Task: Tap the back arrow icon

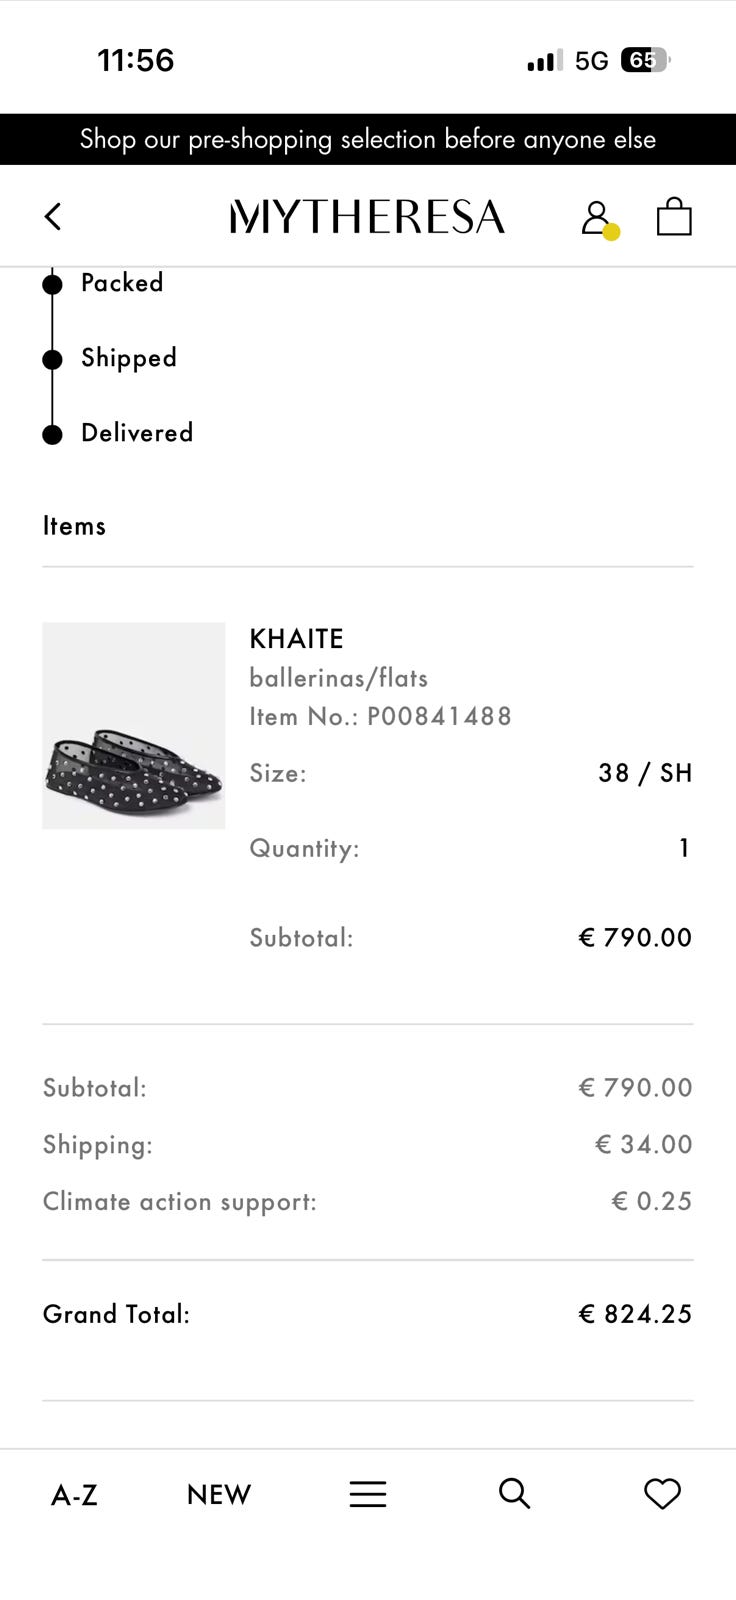Action: click(53, 216)
